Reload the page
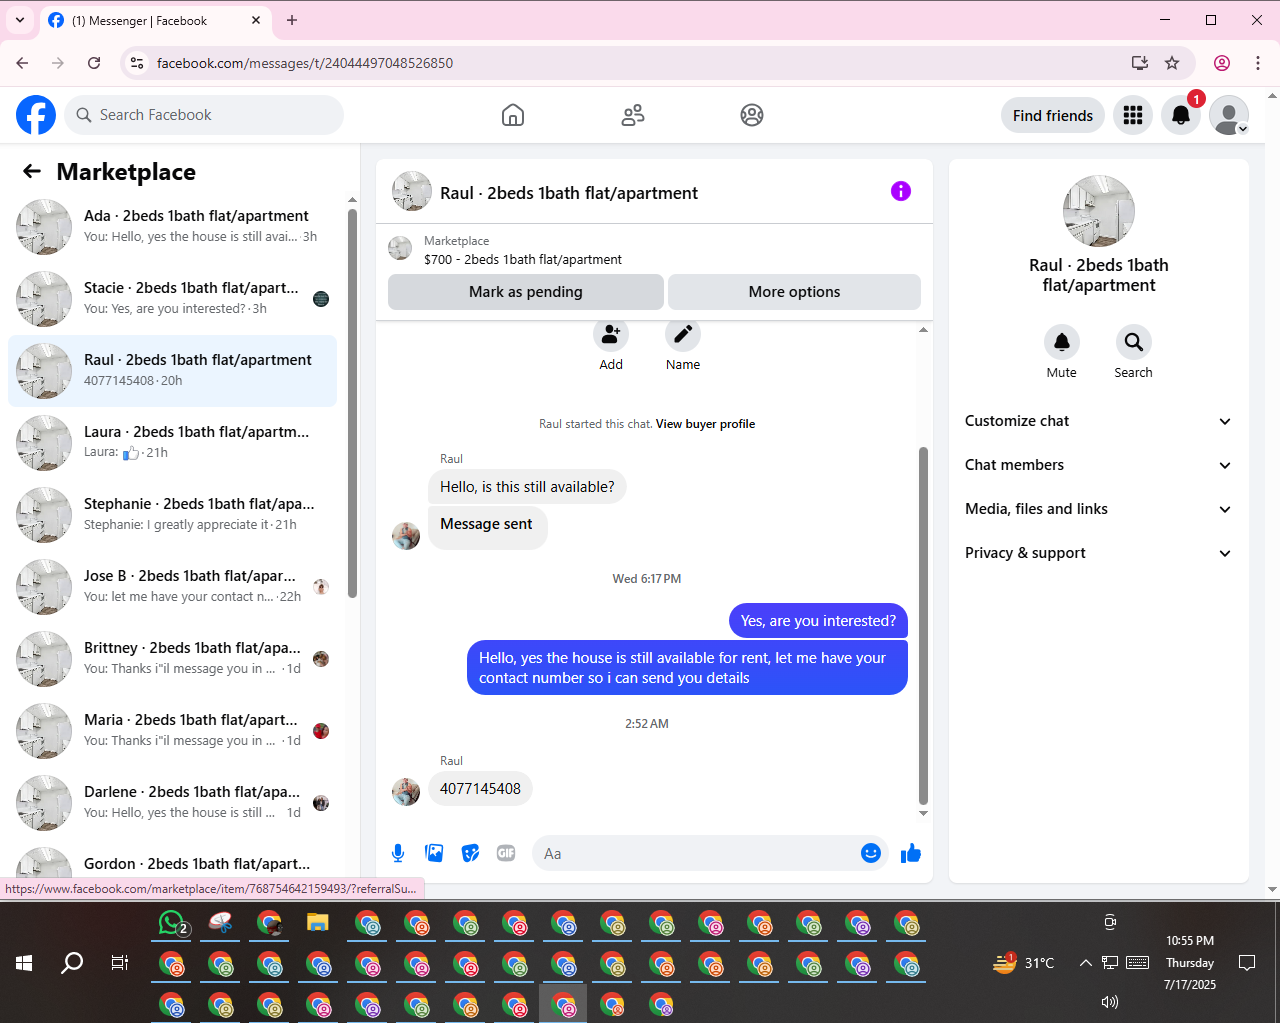Viewport: 1280px width, 1023px height. tap(94, 63)
